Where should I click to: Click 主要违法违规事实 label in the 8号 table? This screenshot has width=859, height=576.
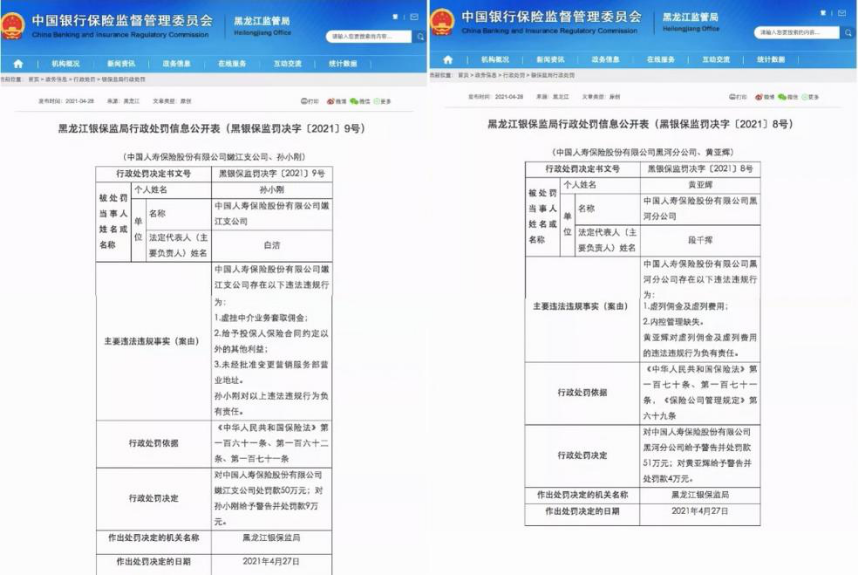(x=580, y=306)
